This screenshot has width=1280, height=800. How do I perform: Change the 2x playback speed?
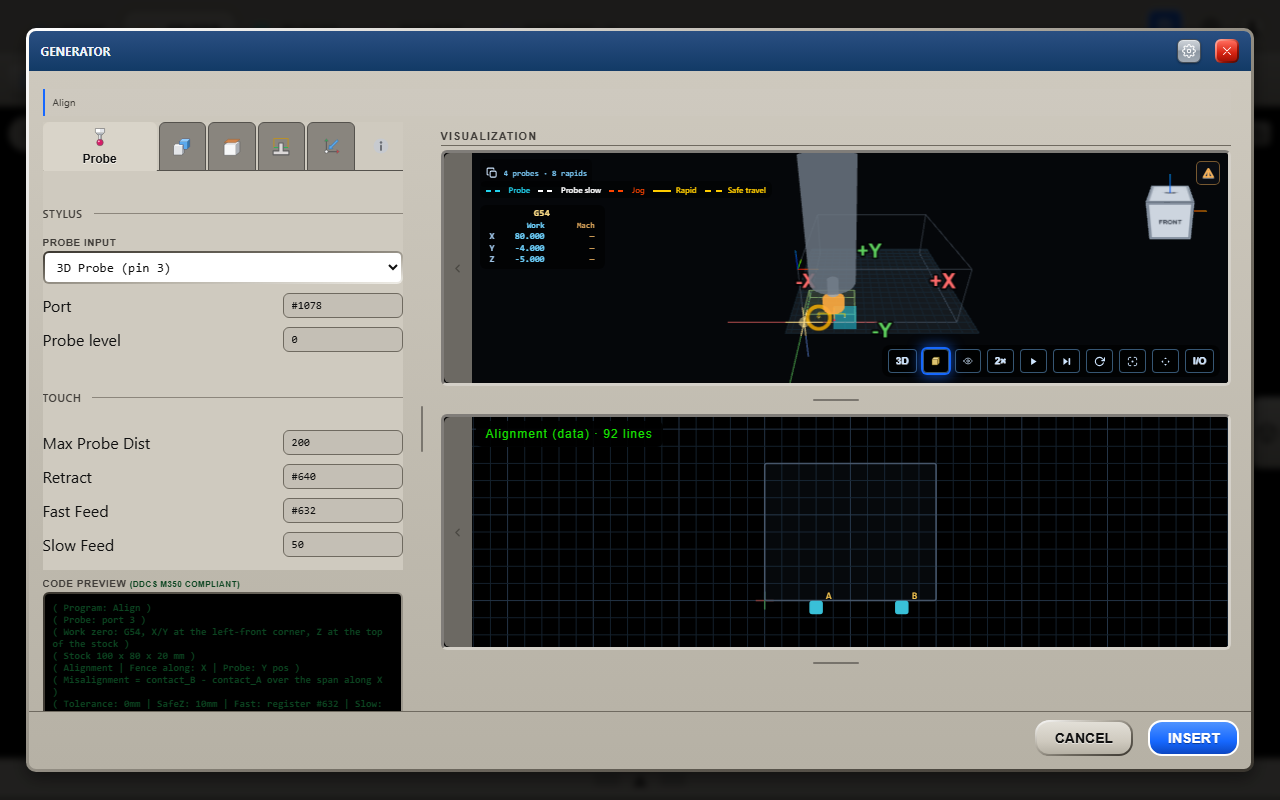pos(1001,361)
